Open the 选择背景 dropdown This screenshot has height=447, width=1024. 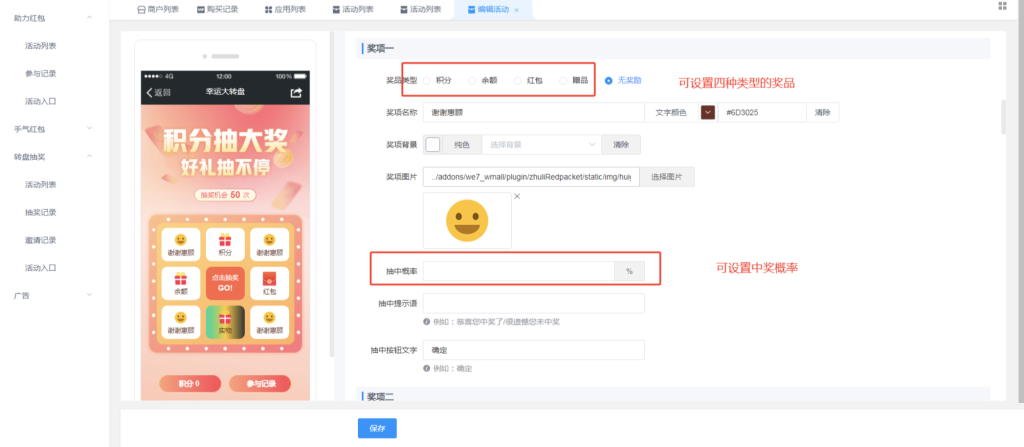542,145
